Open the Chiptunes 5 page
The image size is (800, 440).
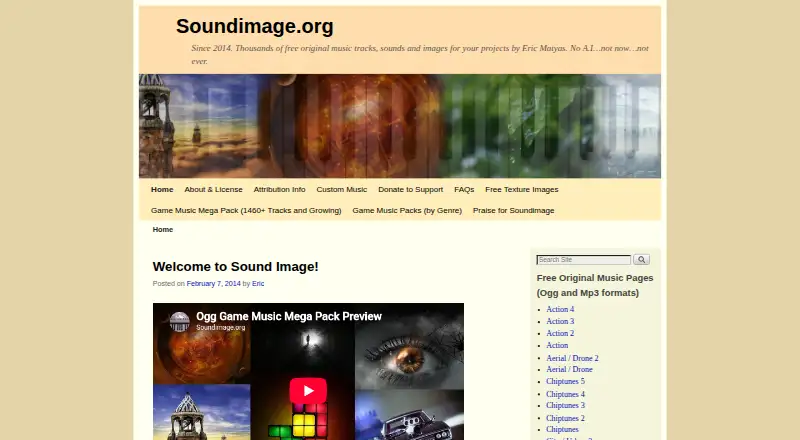[565, 382]
